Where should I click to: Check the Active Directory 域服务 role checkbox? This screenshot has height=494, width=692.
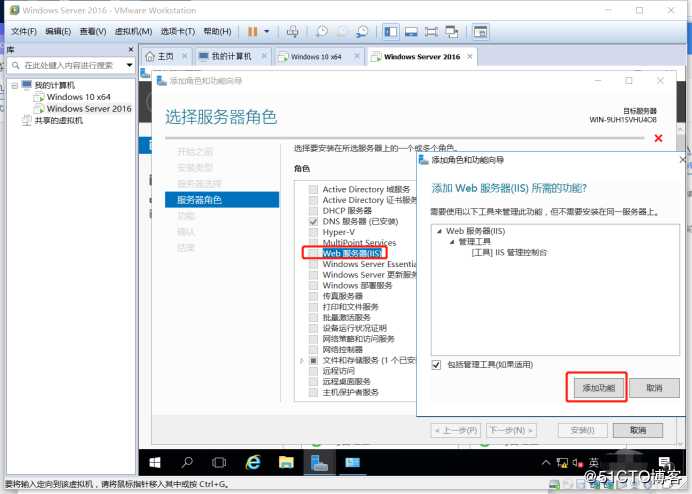313,189
